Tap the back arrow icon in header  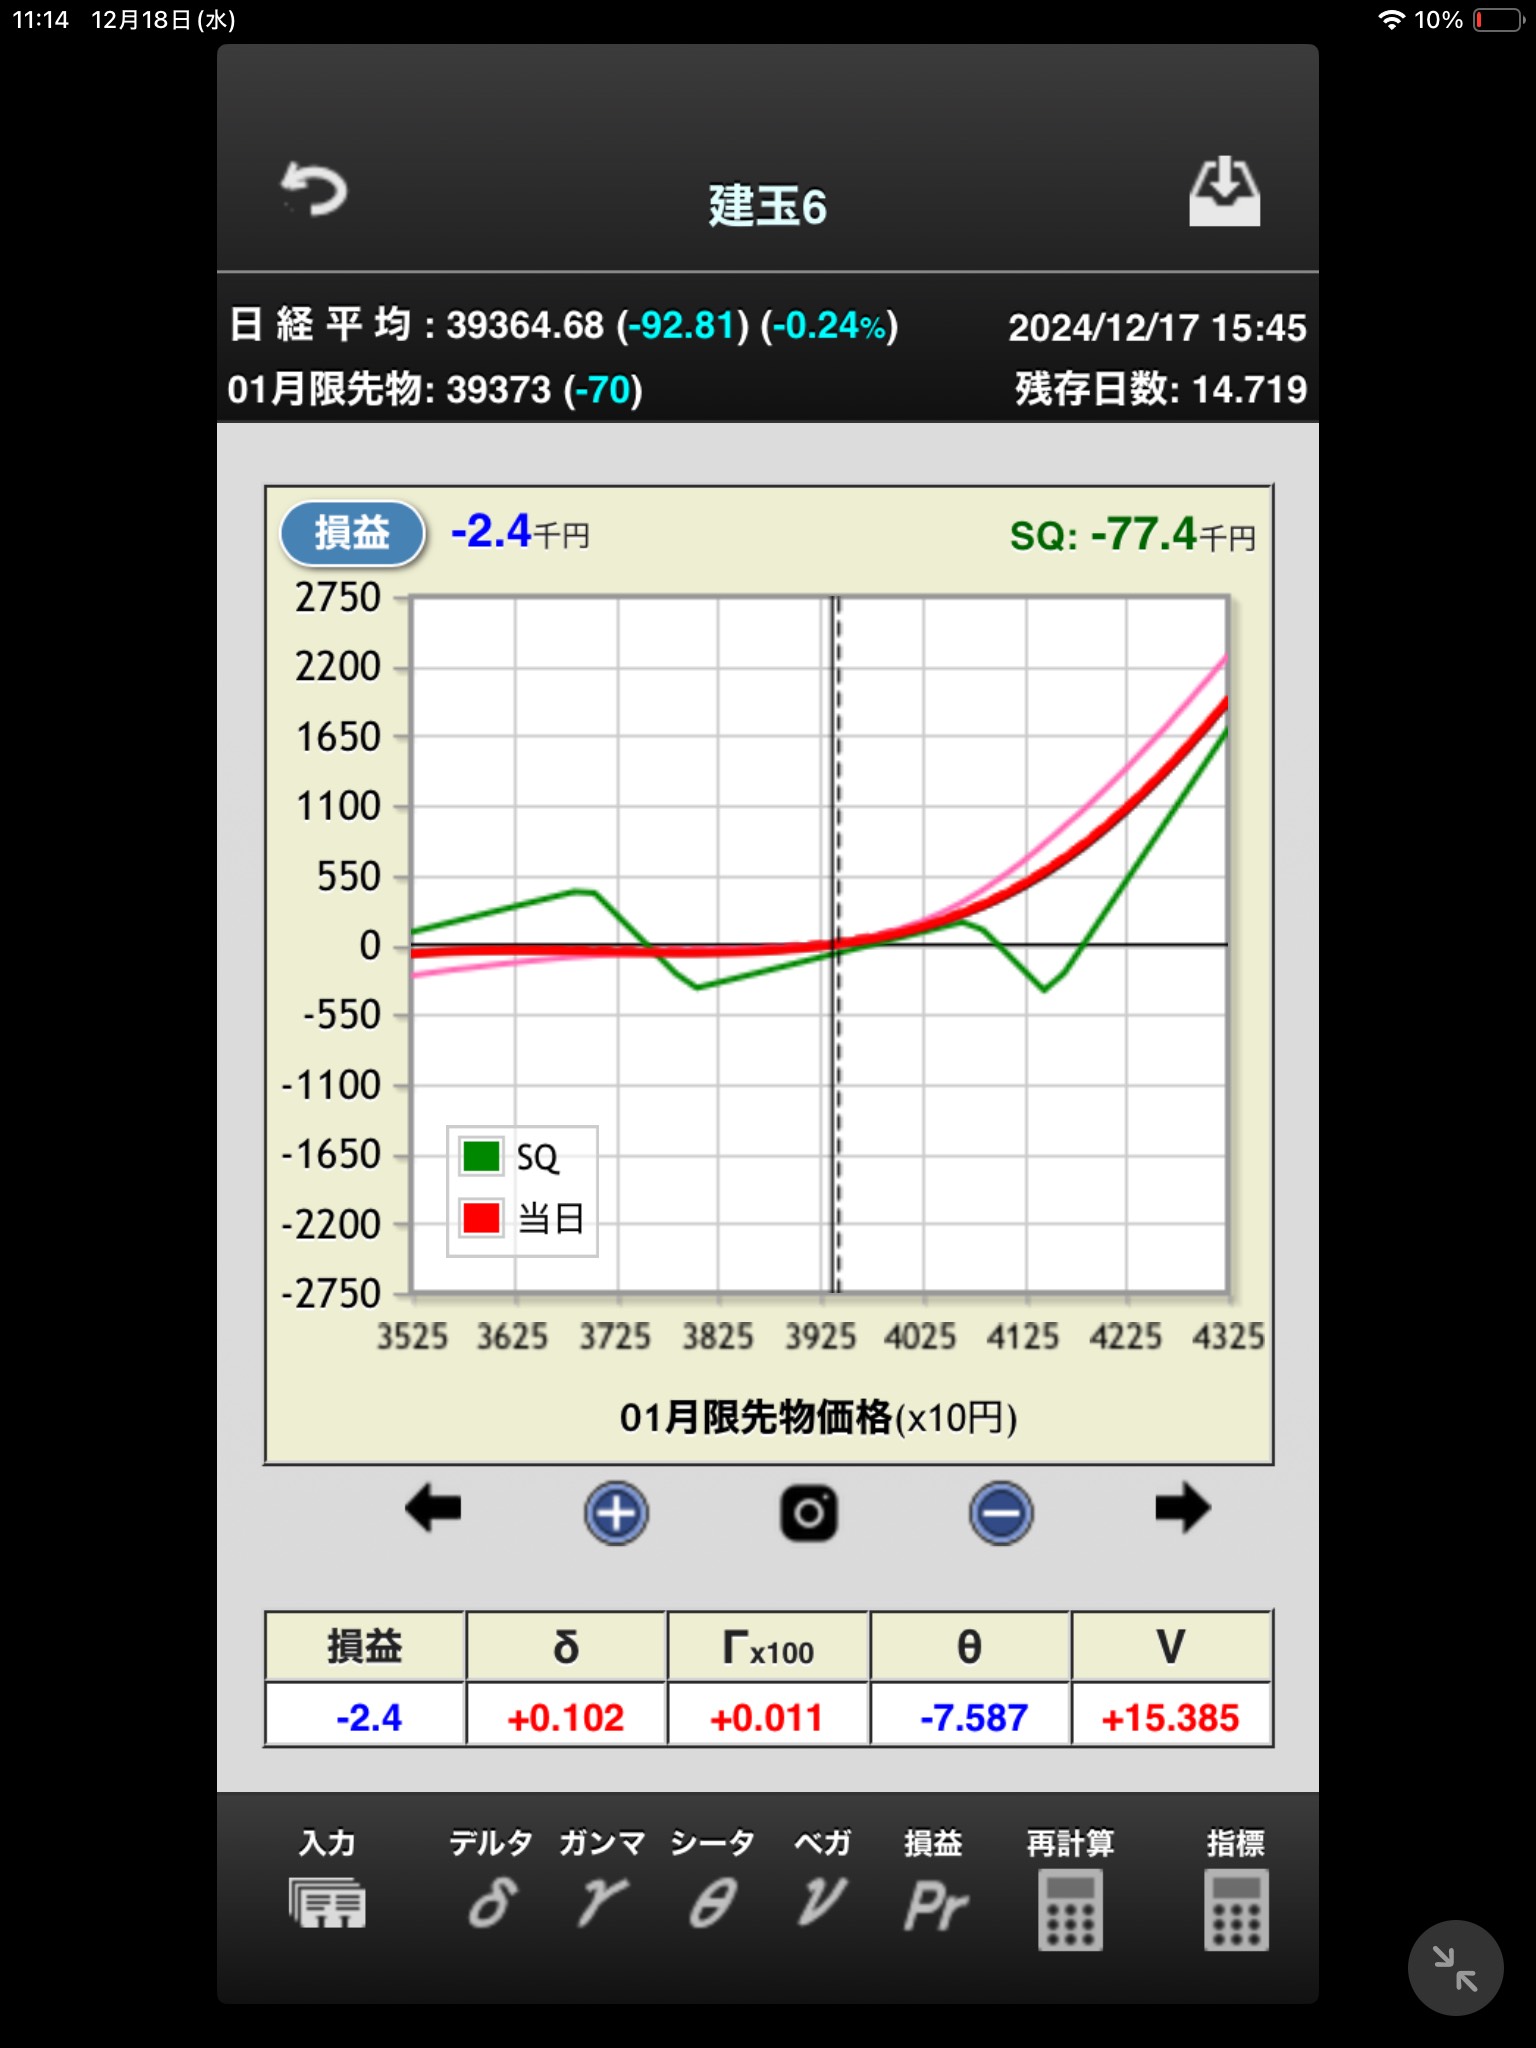pyautogui.click(x=314, y=189)
